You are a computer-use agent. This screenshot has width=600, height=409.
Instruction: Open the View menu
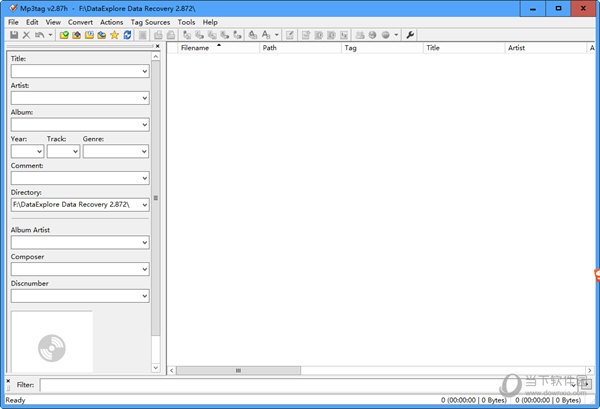click(53, 22)
